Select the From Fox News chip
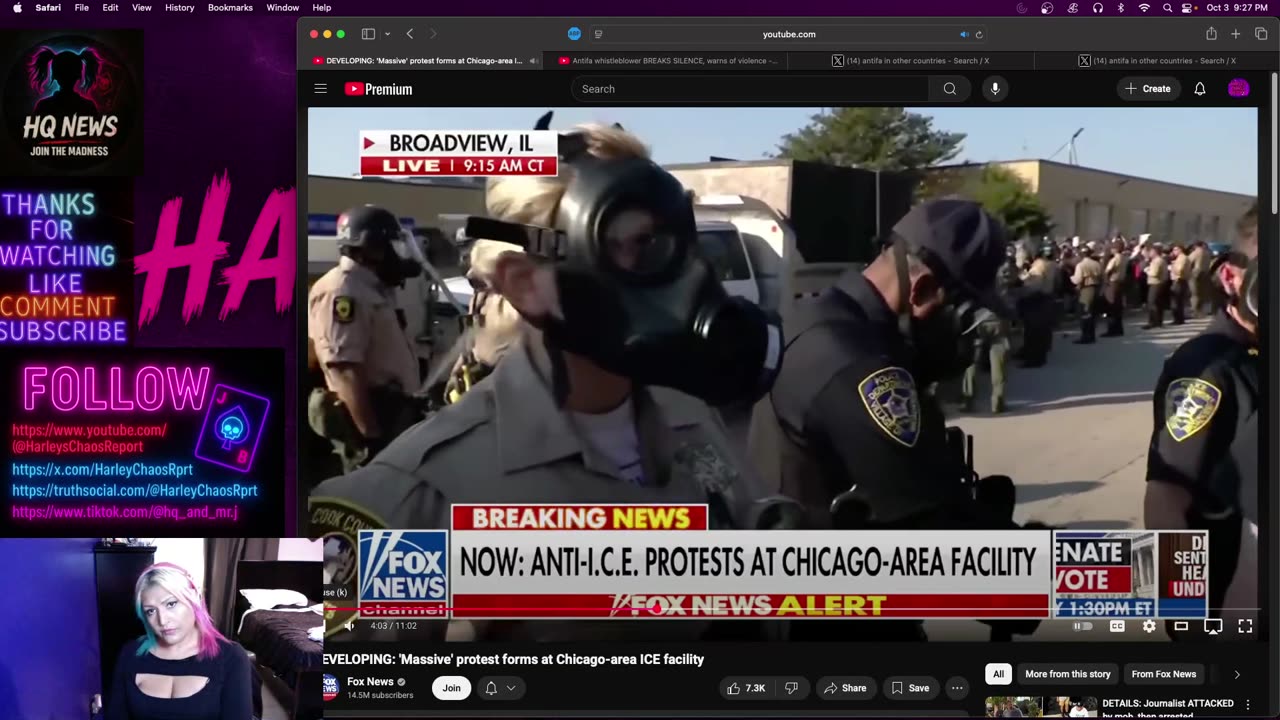 pos(1164,674)
